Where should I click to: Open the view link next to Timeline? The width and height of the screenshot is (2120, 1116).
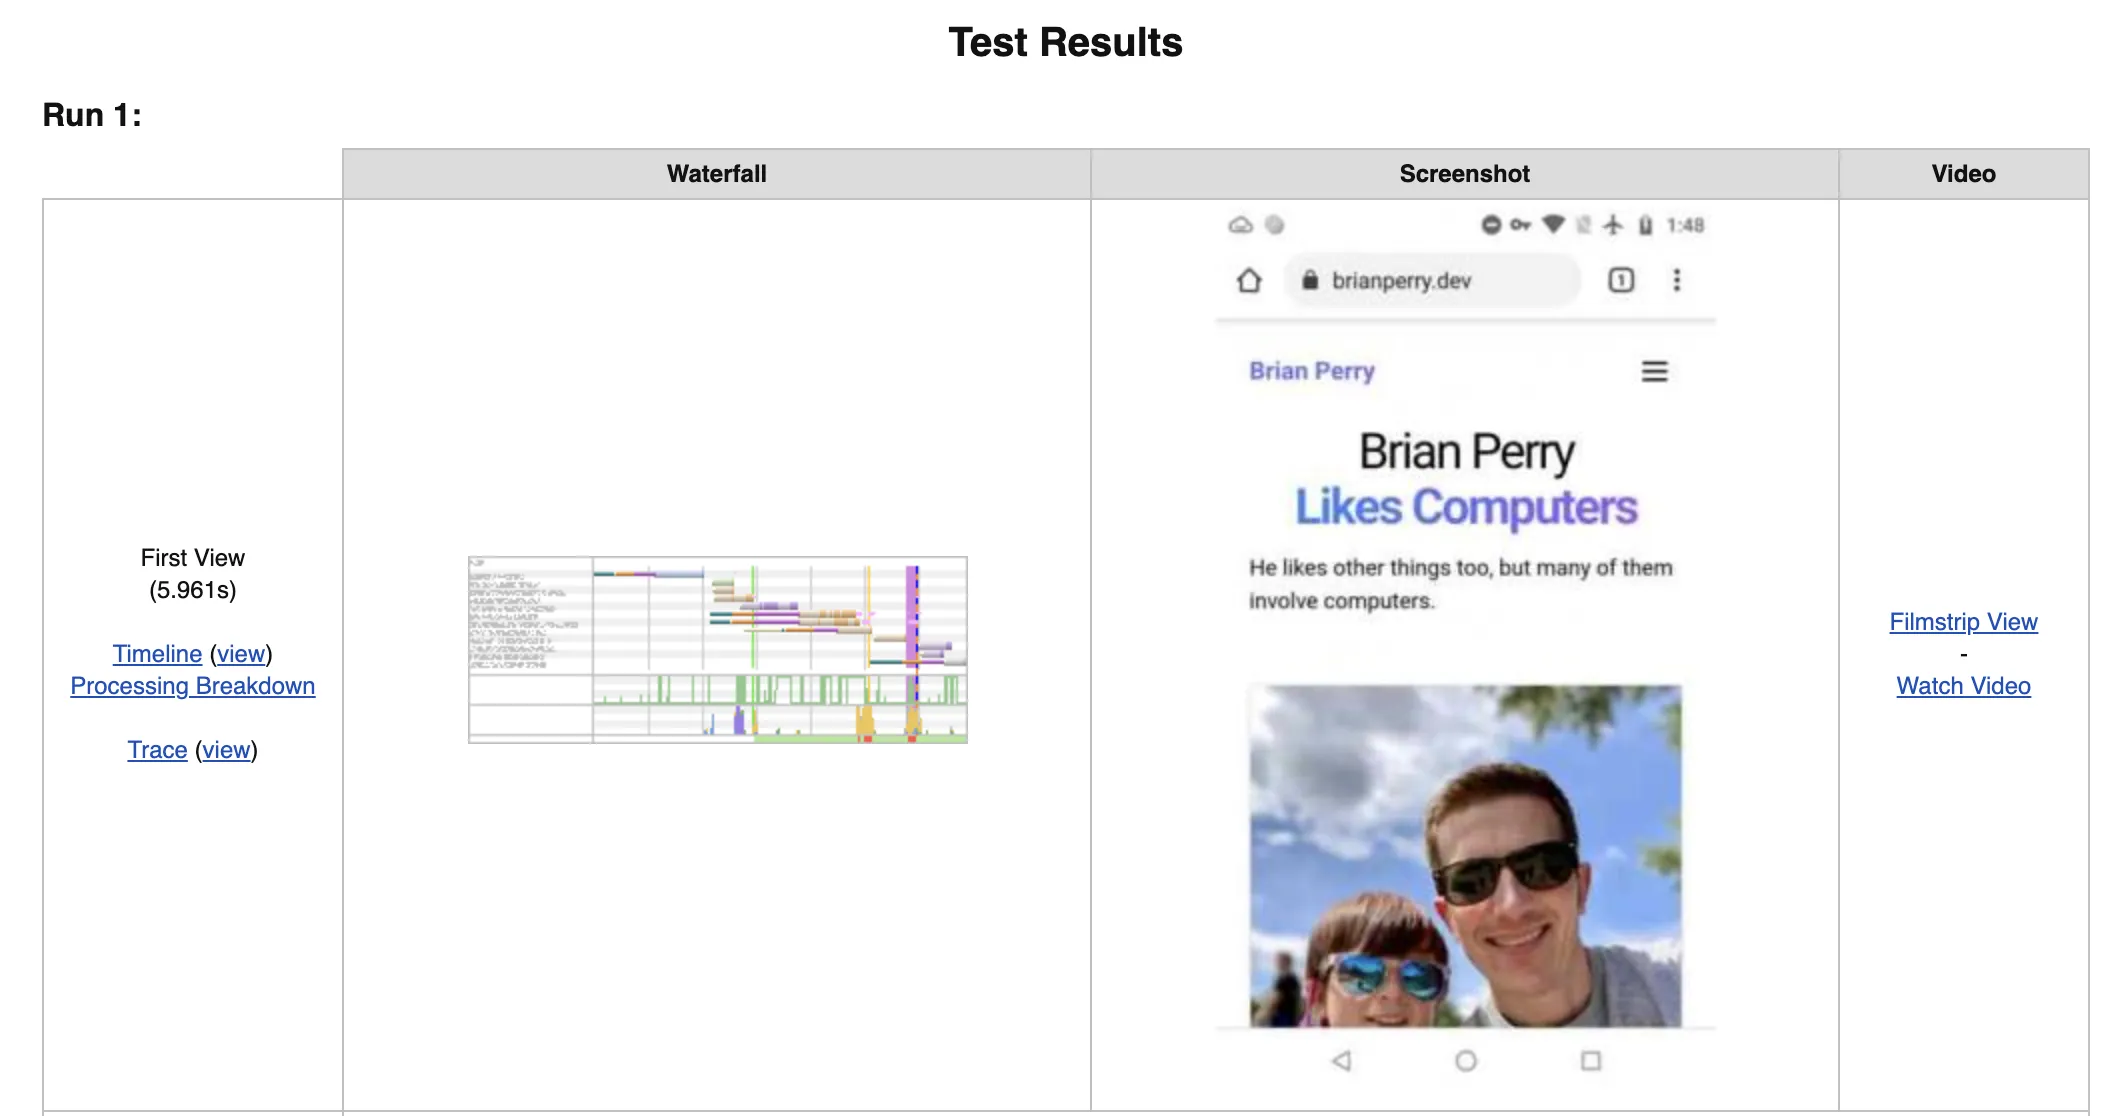point(241,654)
